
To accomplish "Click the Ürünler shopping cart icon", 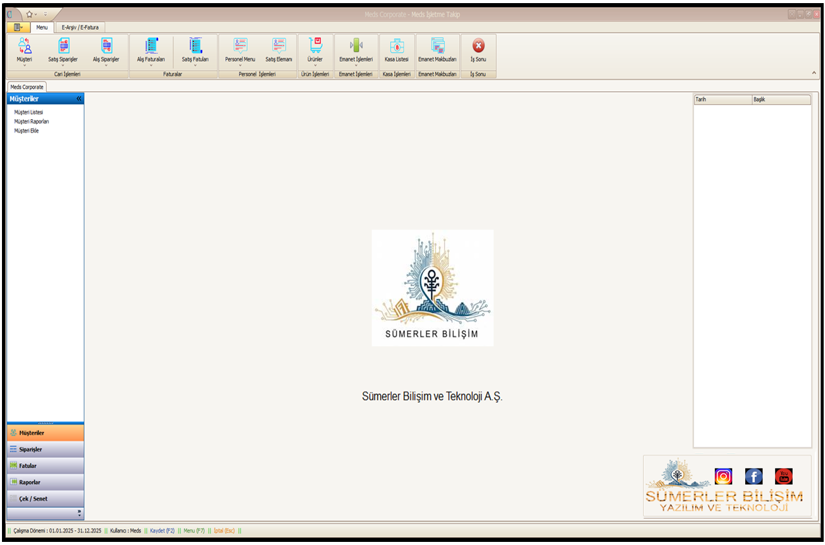I will coord(315,46).
